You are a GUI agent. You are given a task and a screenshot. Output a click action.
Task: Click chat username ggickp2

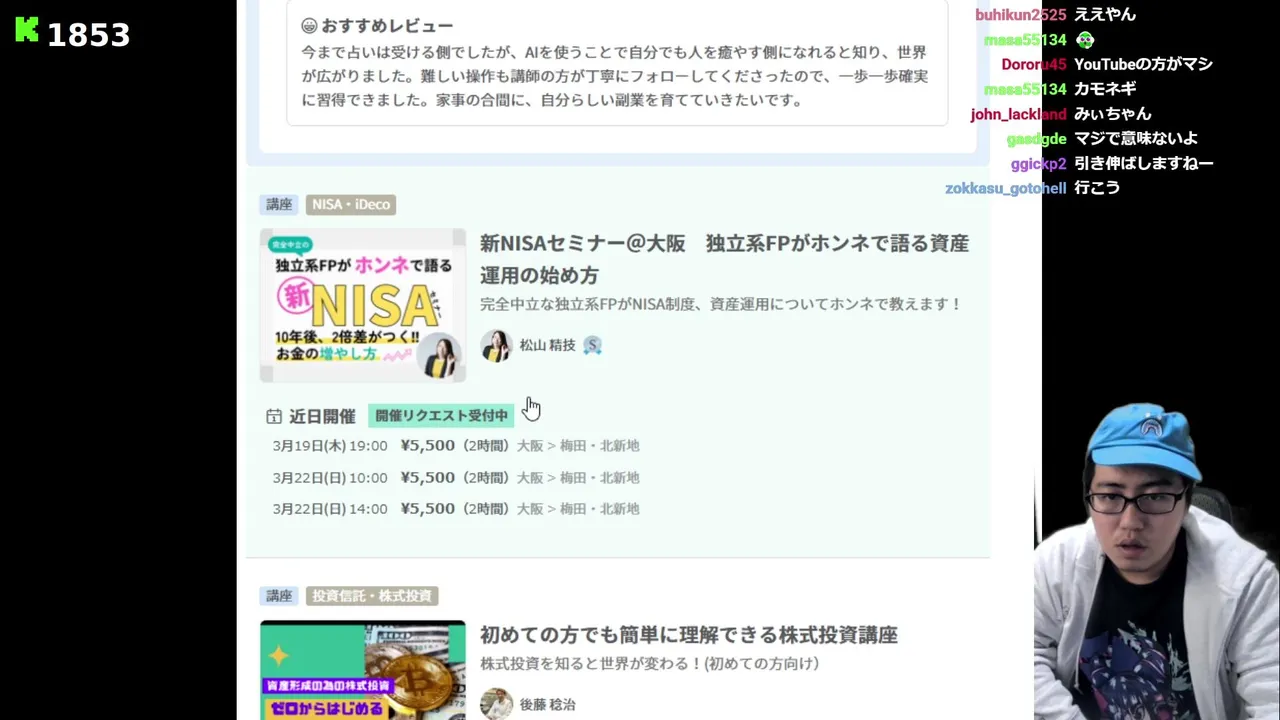1038,164
